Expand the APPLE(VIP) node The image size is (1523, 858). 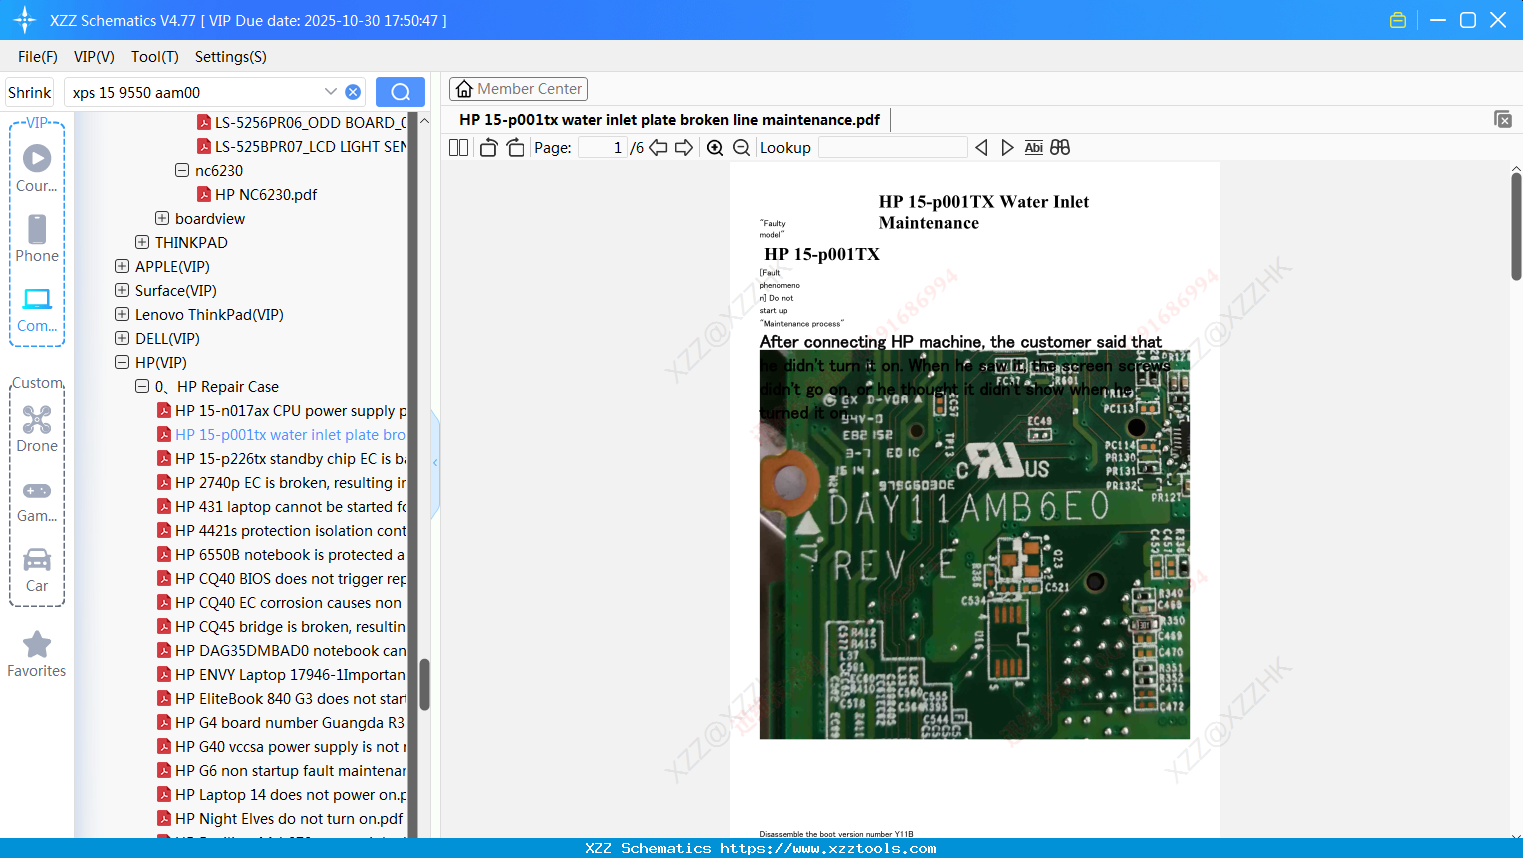click(x=122, y=266)
